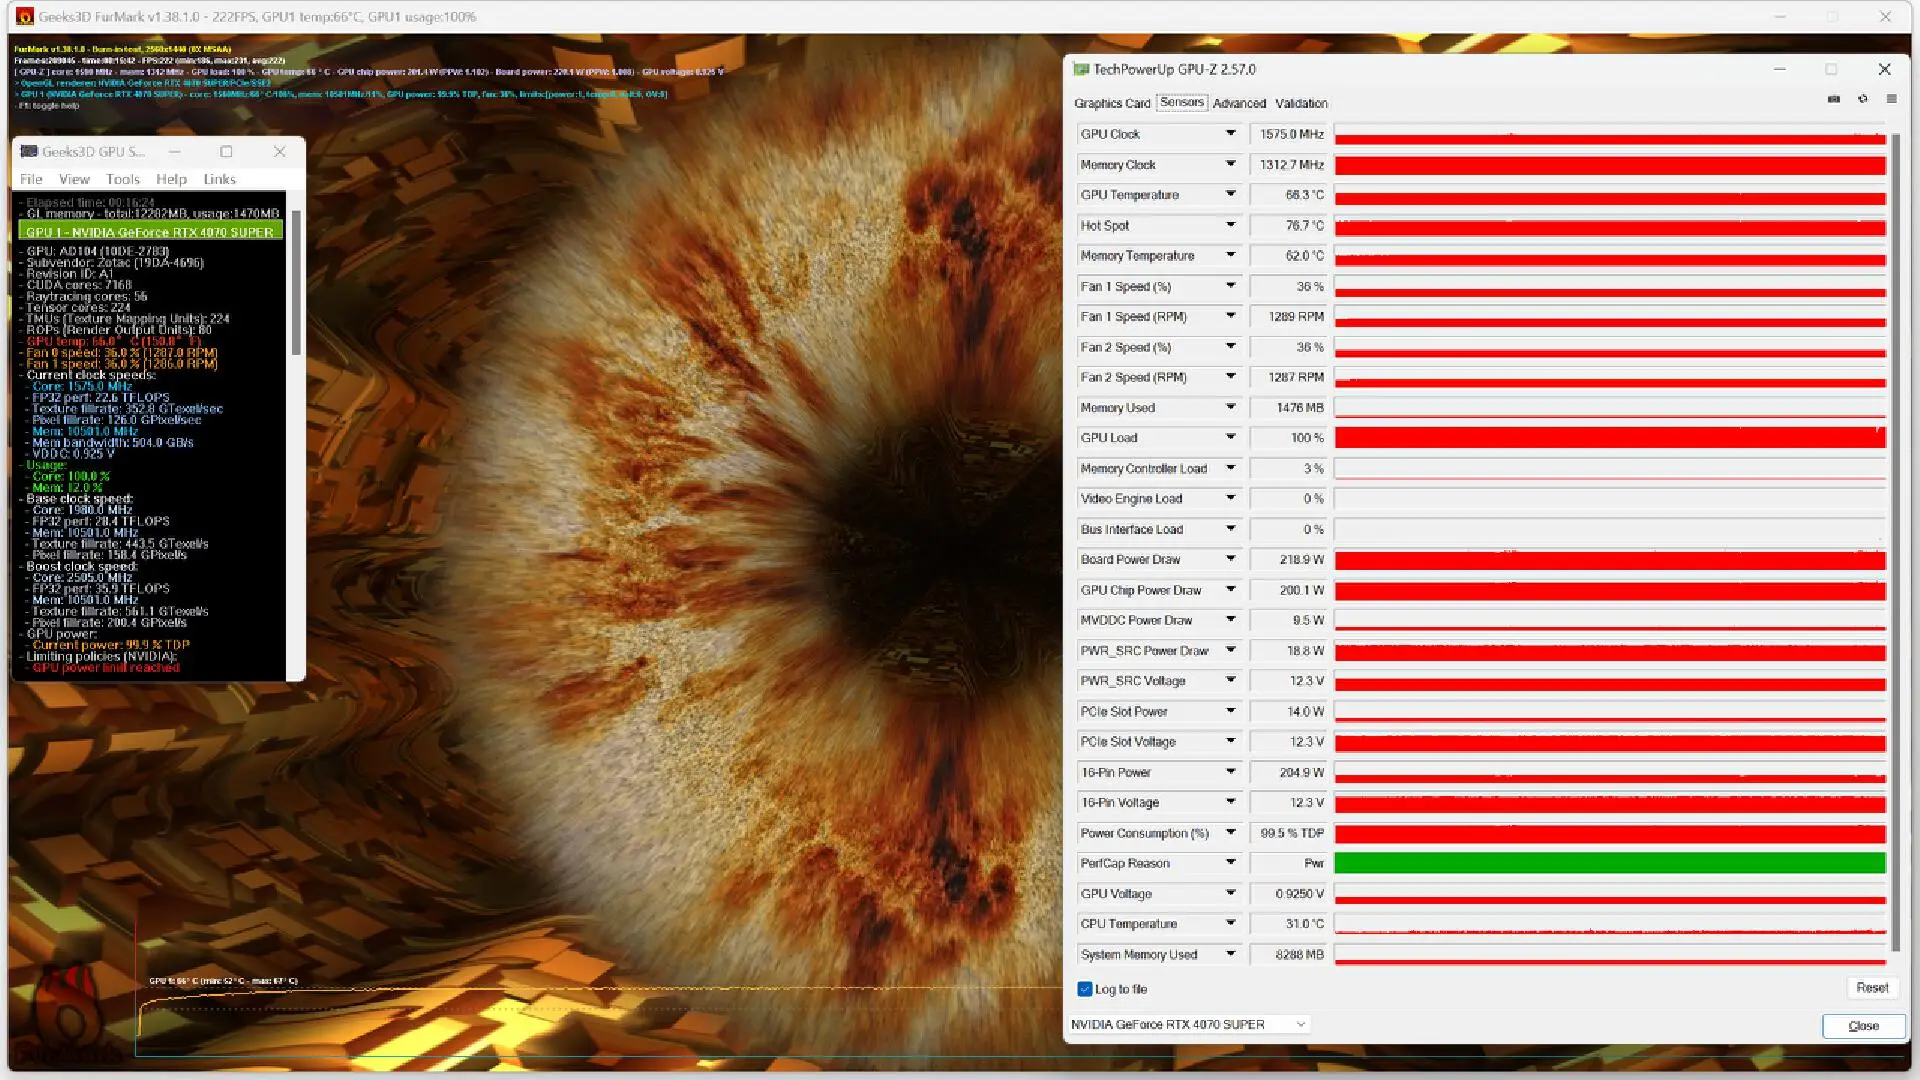The image size is (1920, 1080).
Task: Expand the GPU Temperature sensor dropdown
Action: click(x=1229, y=195)
